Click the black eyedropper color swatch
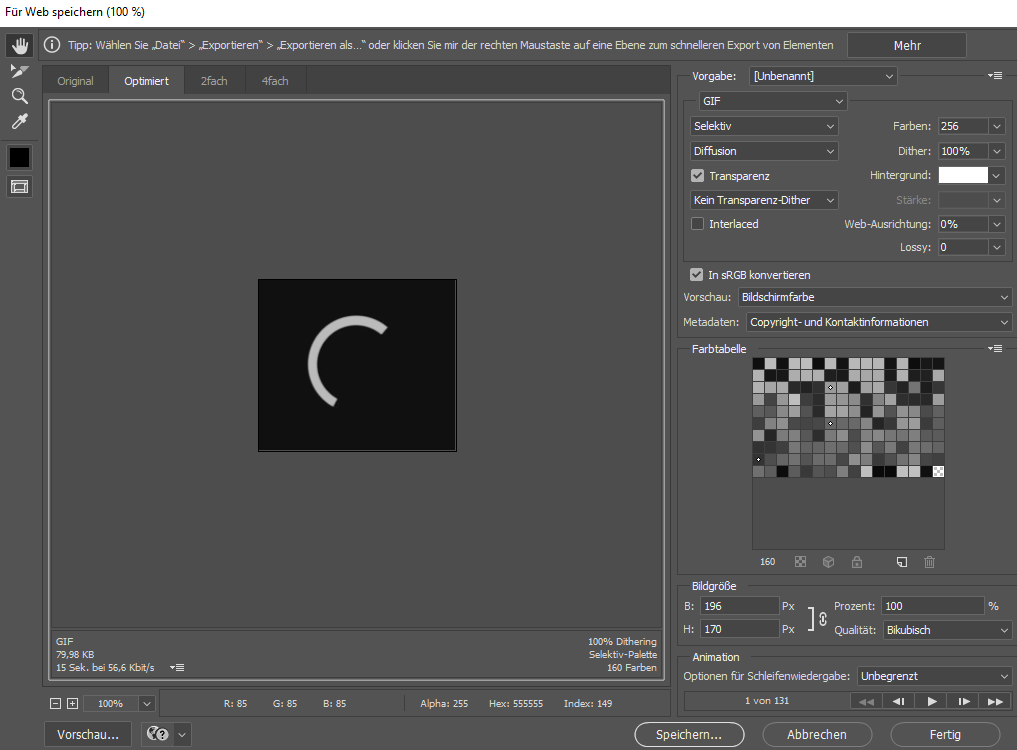1017x750 pixels. click(x=19, y=158)
